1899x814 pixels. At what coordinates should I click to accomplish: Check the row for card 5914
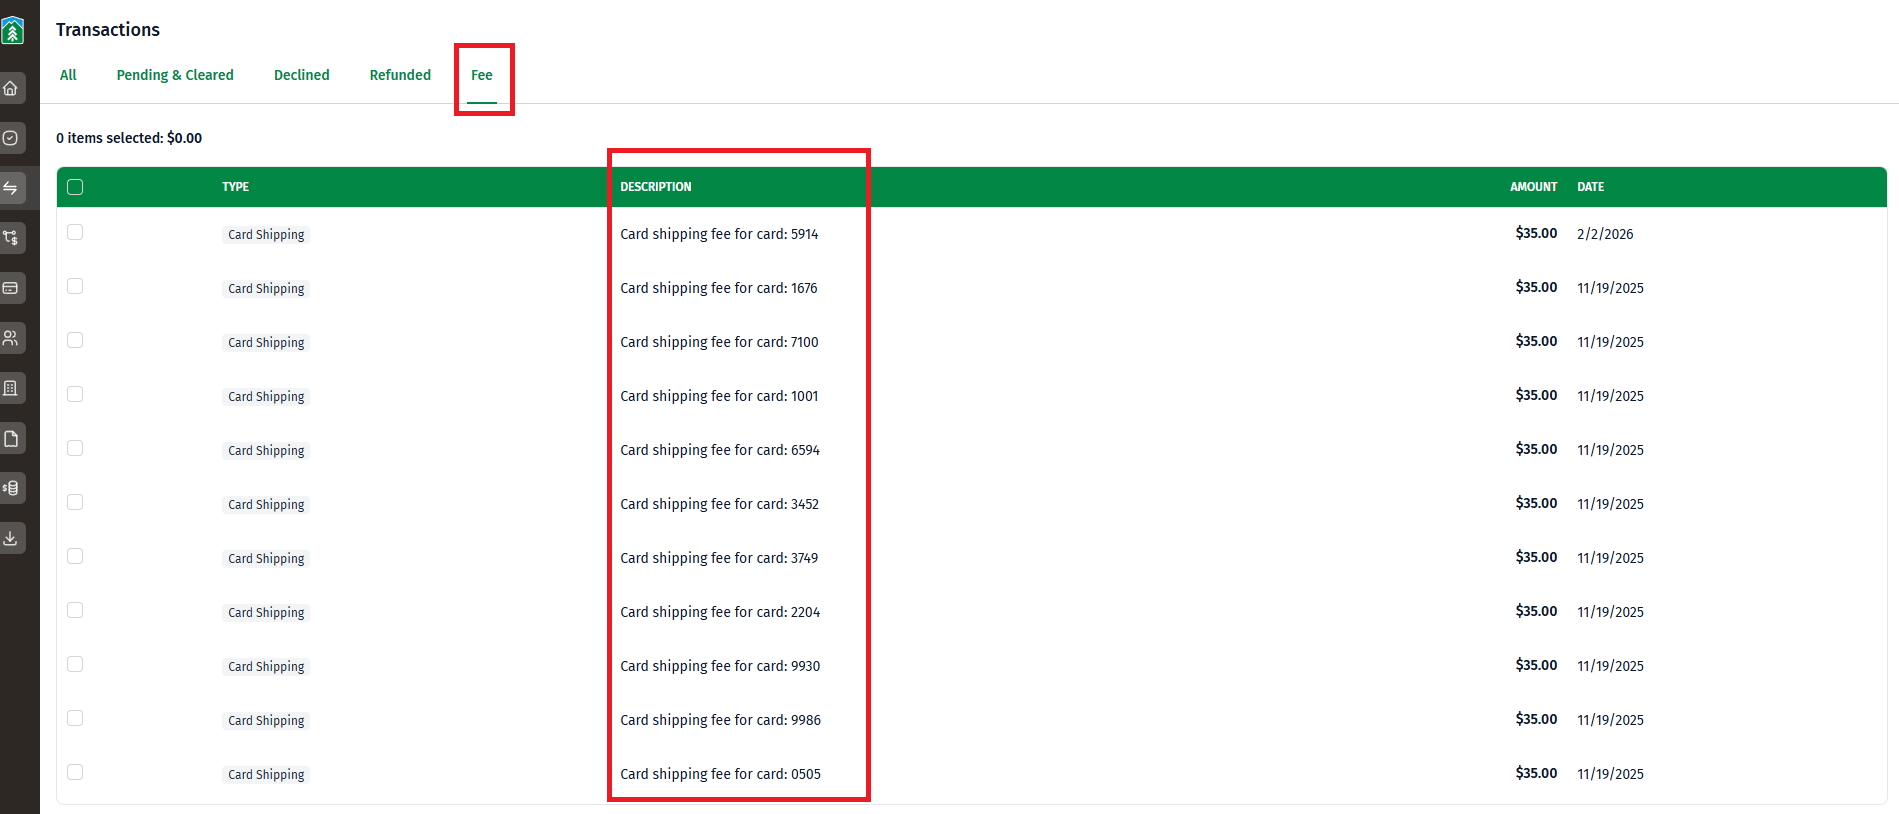pos(75,232)
